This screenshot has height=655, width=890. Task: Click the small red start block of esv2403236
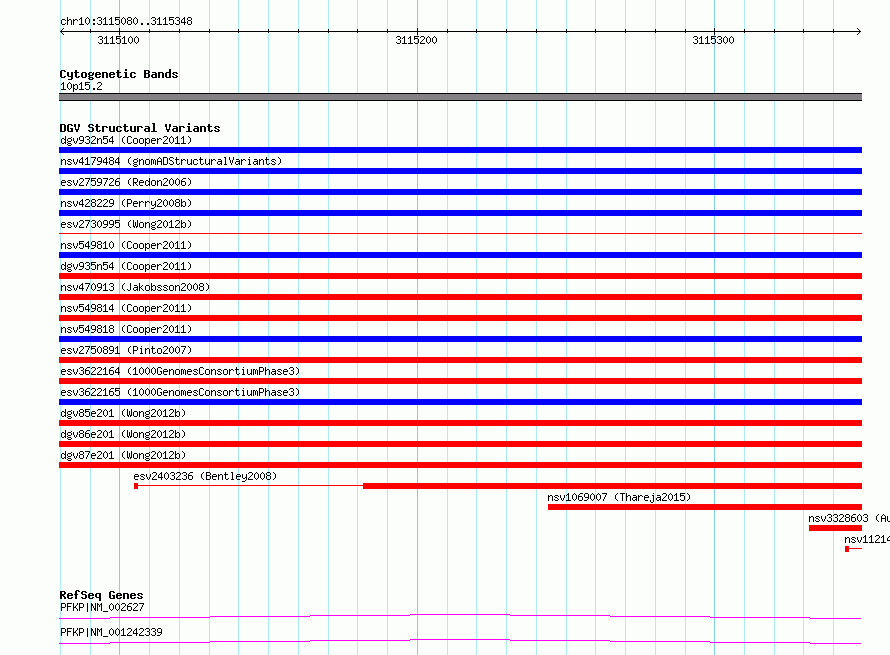point(136,486)
